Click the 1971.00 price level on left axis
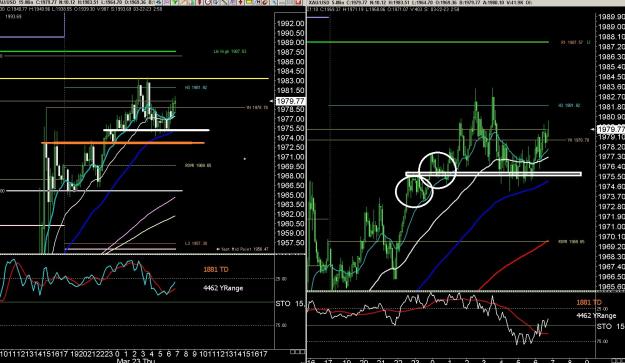 click(x=291, y=157)
